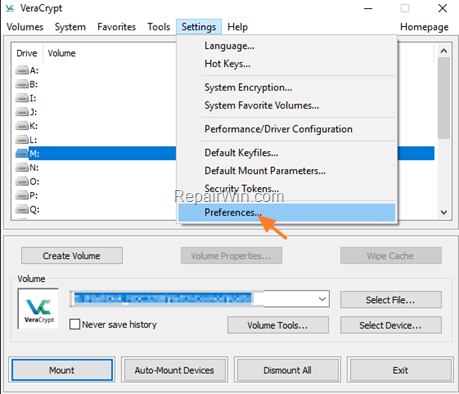459x394 pixels.
Task: Open the Favorites menu
Action: [116, 27]
